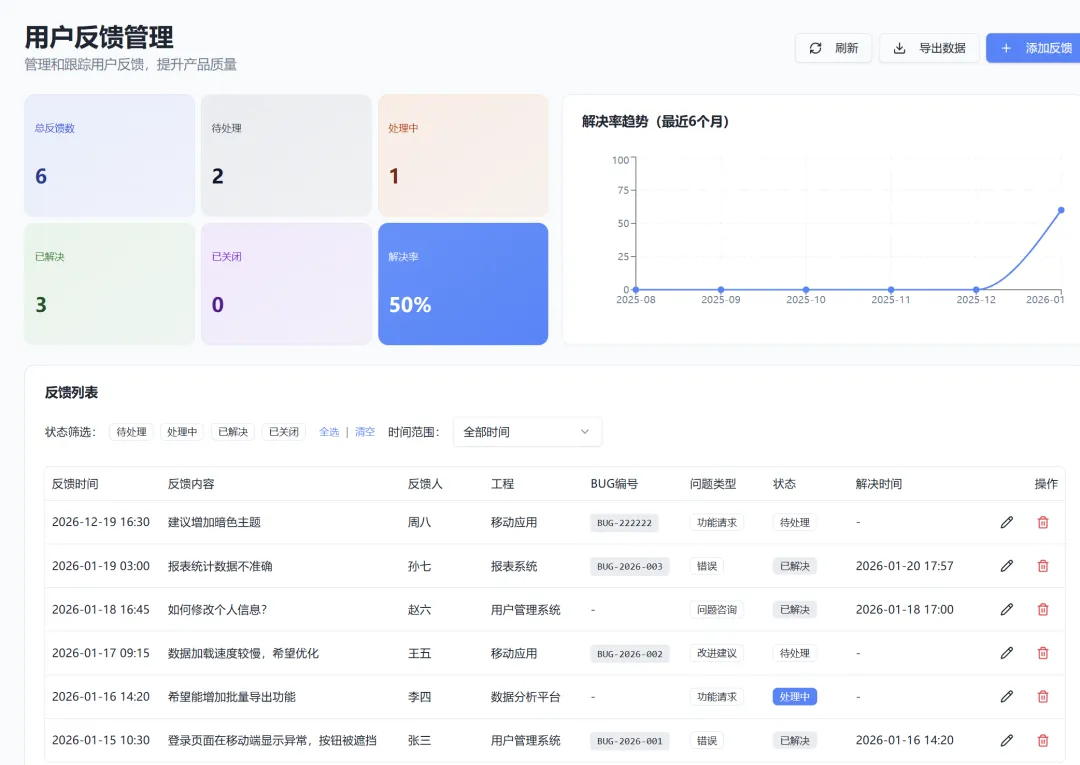Click the 已关闭 statistic card showing 0
This screenshot has height=765, width=1080.
(x=287, y=284)
